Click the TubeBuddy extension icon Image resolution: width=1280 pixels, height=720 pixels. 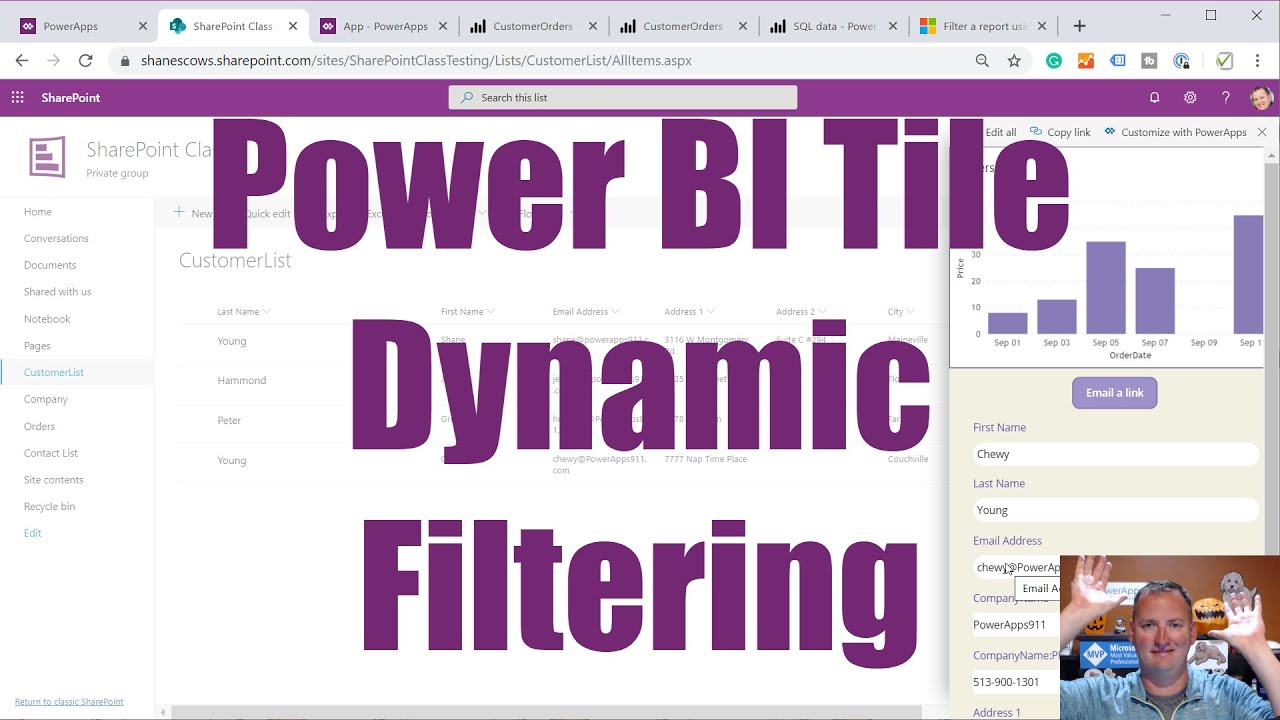(x=1150, y=61)
